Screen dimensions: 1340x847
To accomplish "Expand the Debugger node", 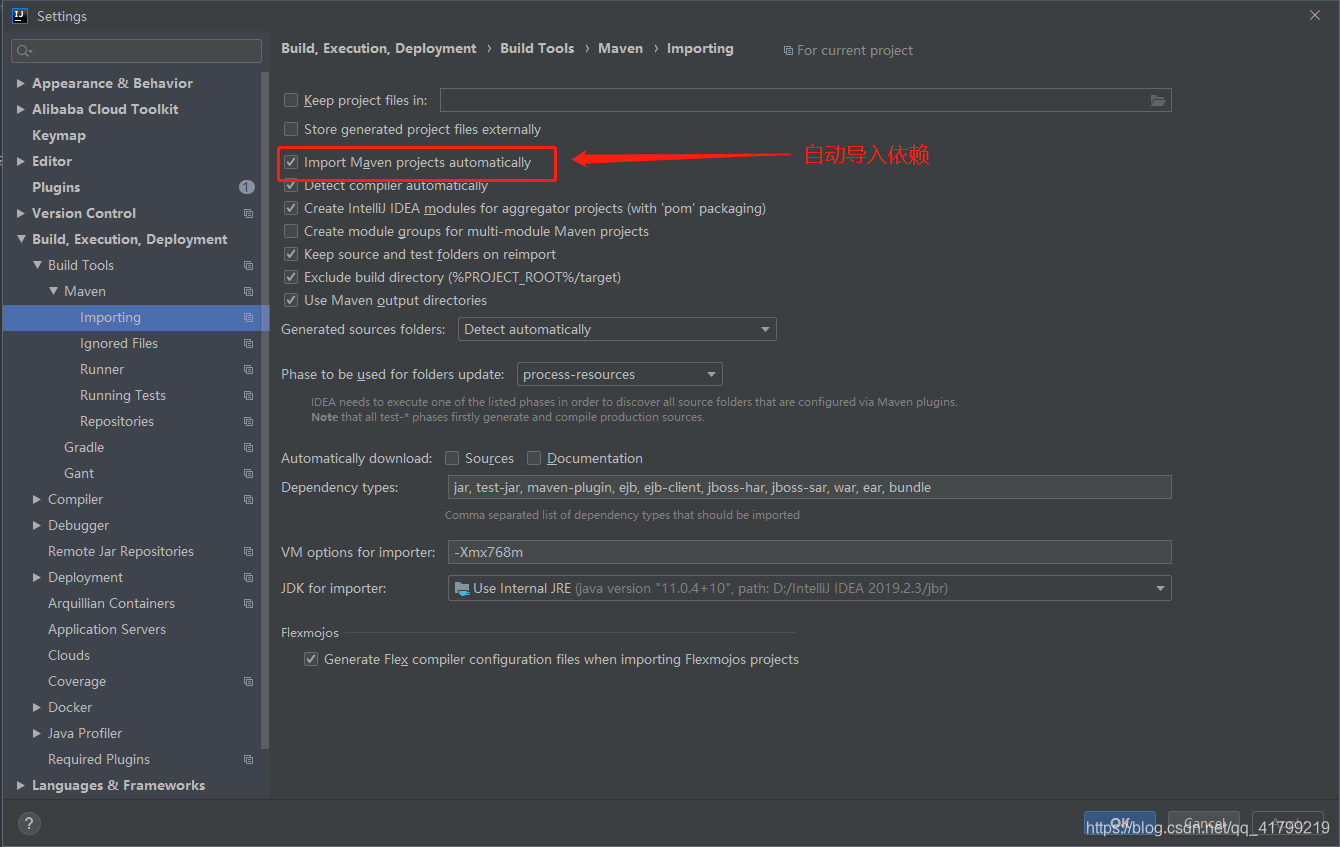I will [37, 525].
